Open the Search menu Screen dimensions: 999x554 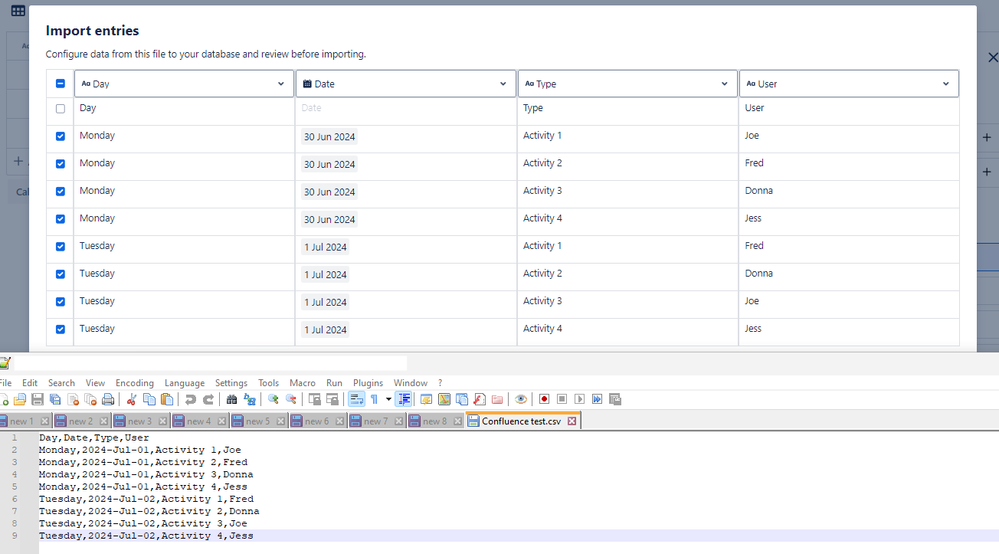[61, 383]
